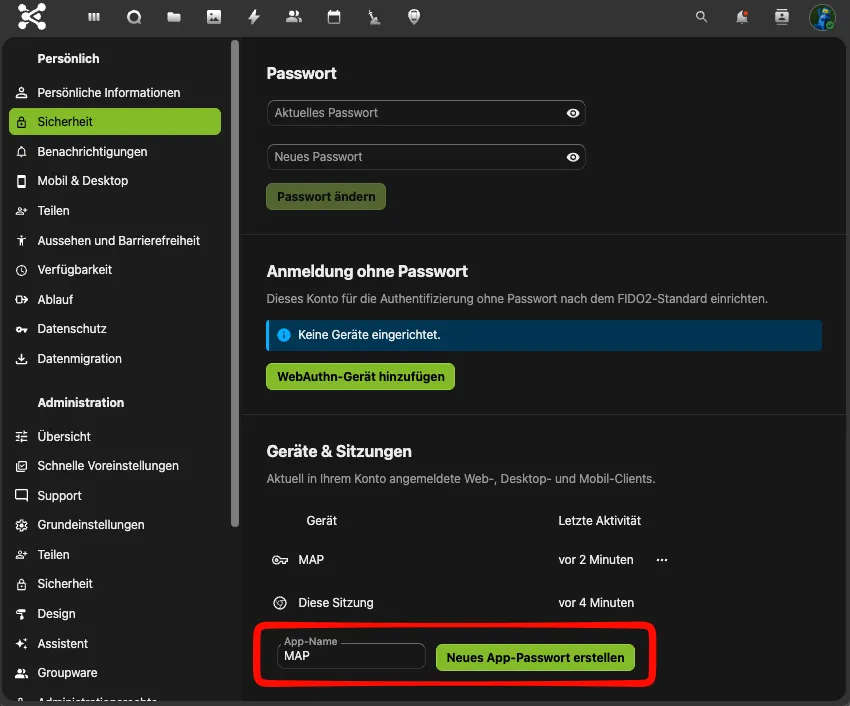Open Benachrichtigungen settings
The width and height of the screenshot is (850, 706).
(115, 152)
